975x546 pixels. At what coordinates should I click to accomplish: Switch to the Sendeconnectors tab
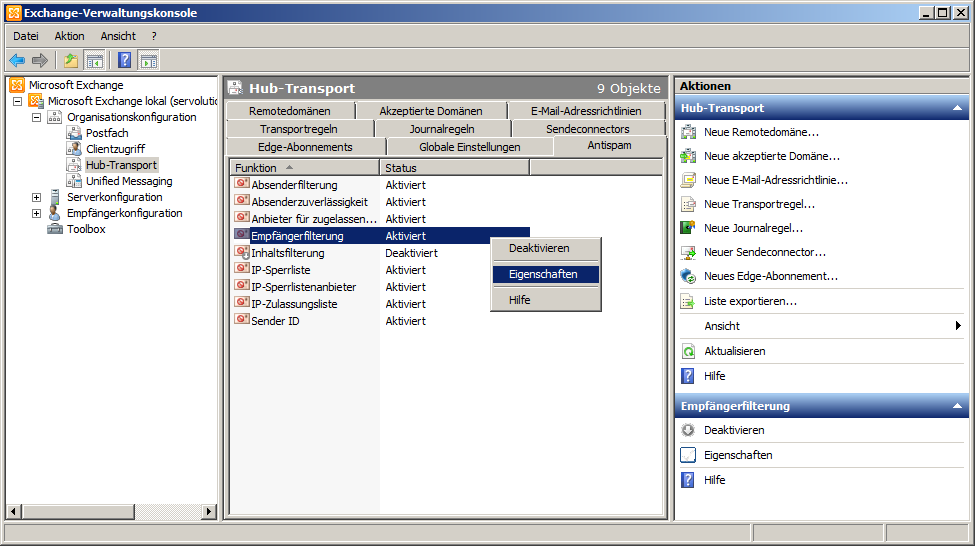tap(588, 129)
